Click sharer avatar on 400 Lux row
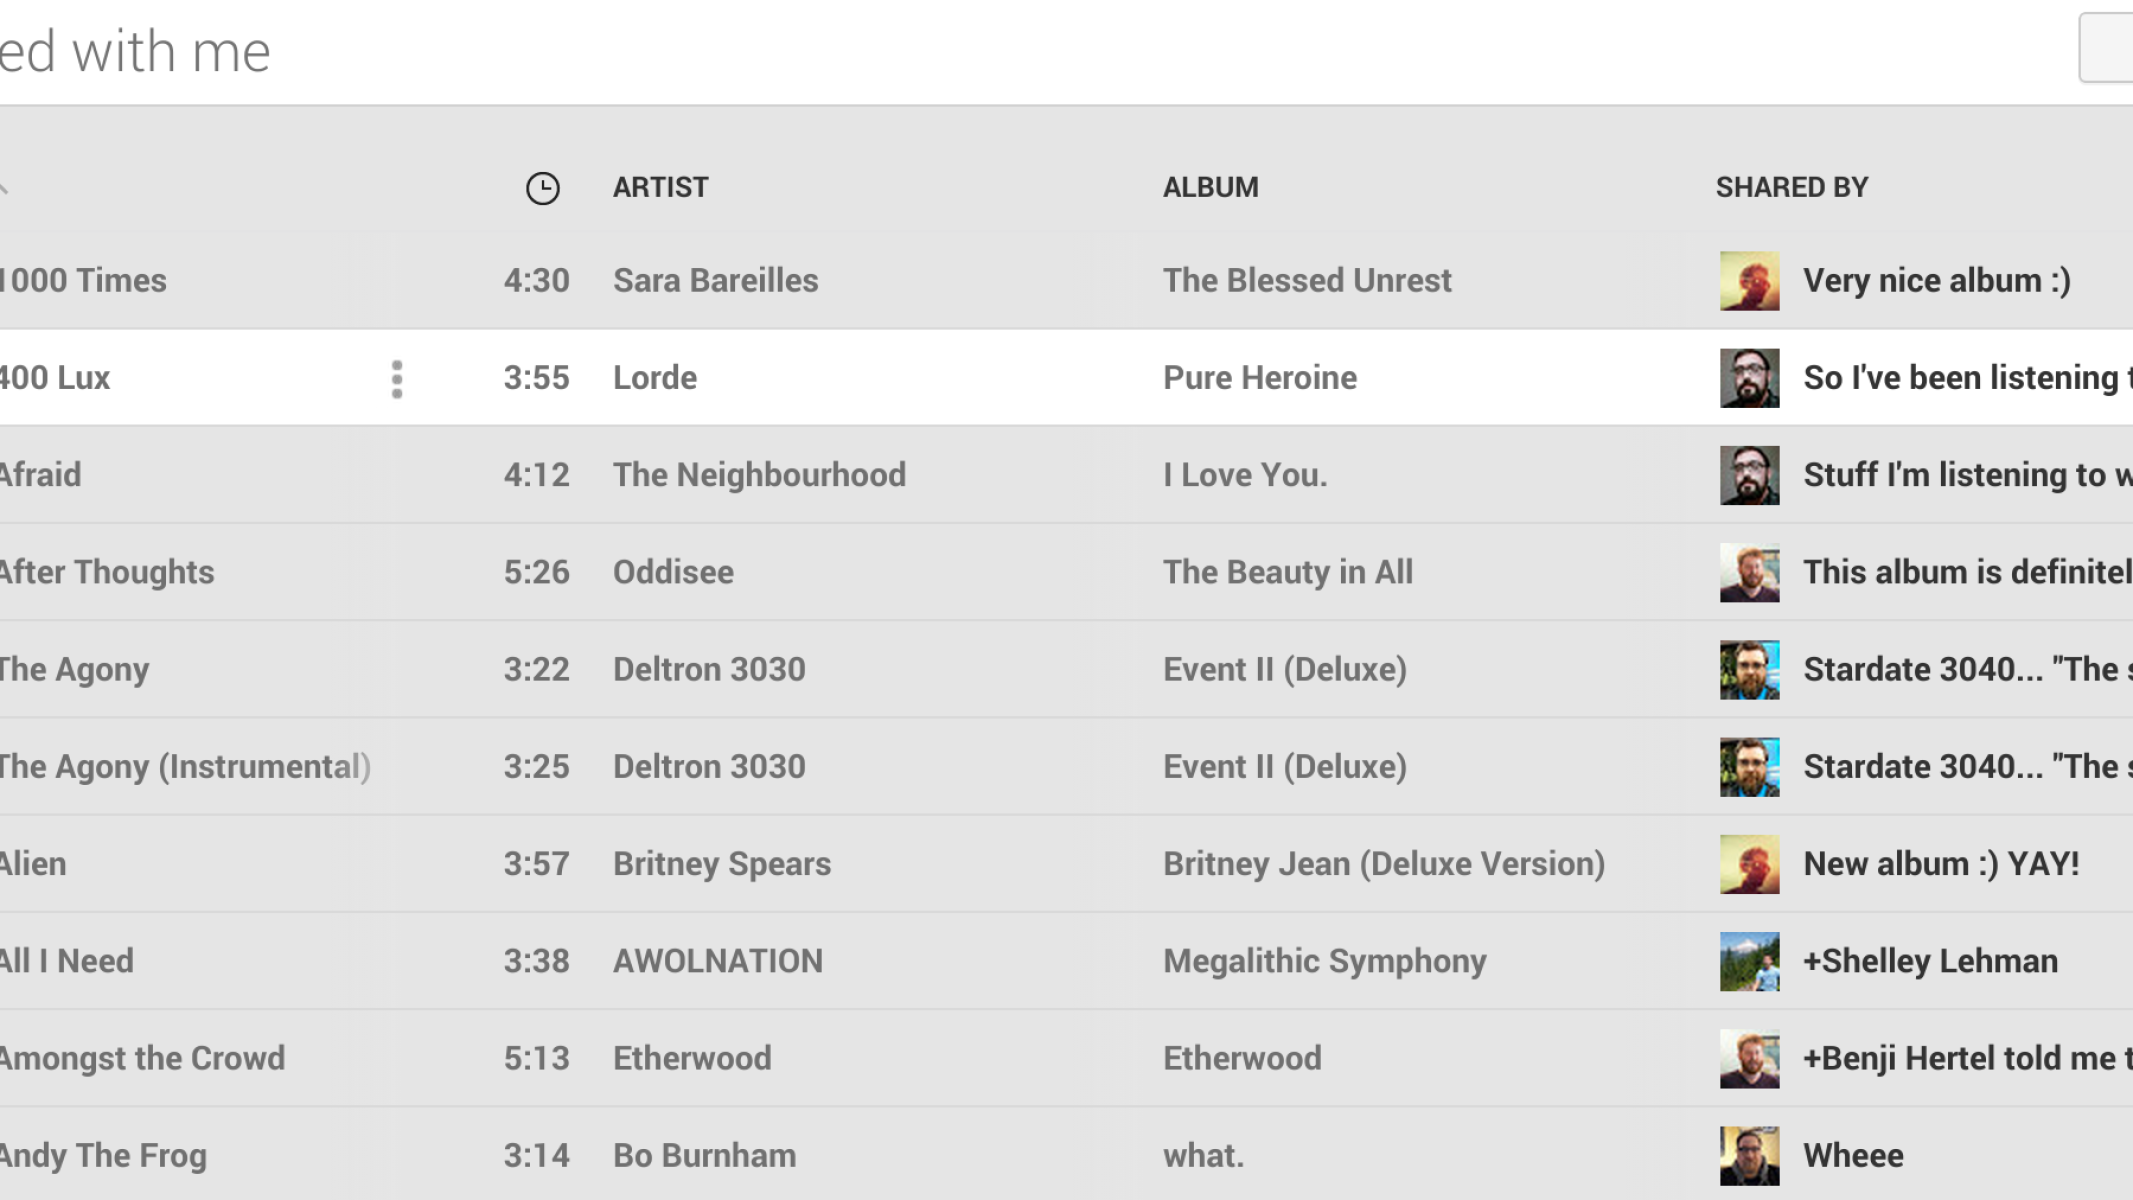 1749,378
